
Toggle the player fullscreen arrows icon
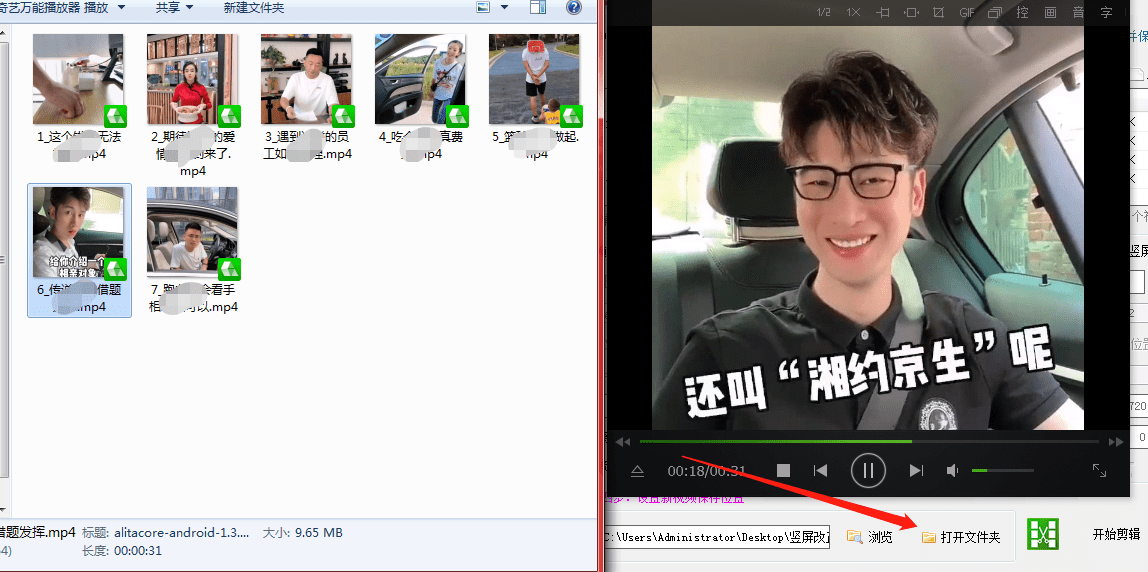click(x=1099, y=470)
